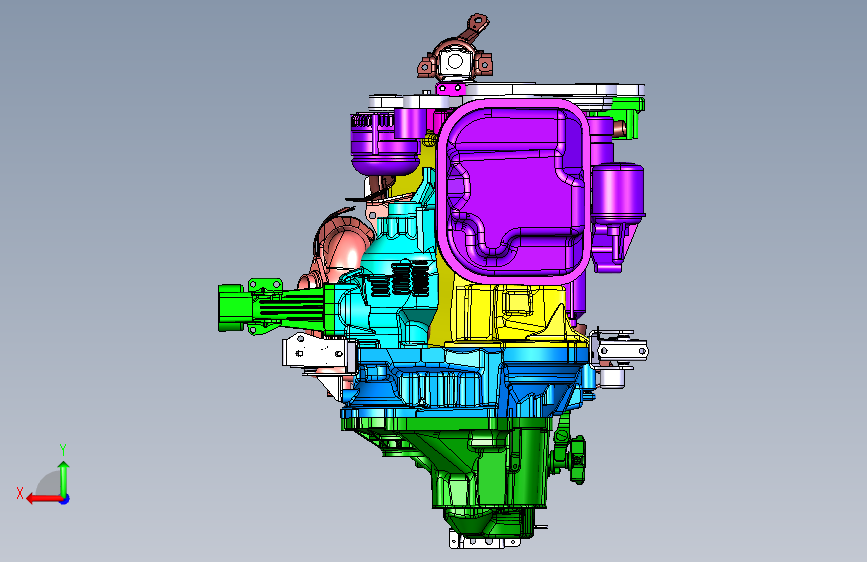The width and height of the screenshot is (867, 562).
Task: Click the green Y axis arrow of the triad
Action: (x=64, y=478)
